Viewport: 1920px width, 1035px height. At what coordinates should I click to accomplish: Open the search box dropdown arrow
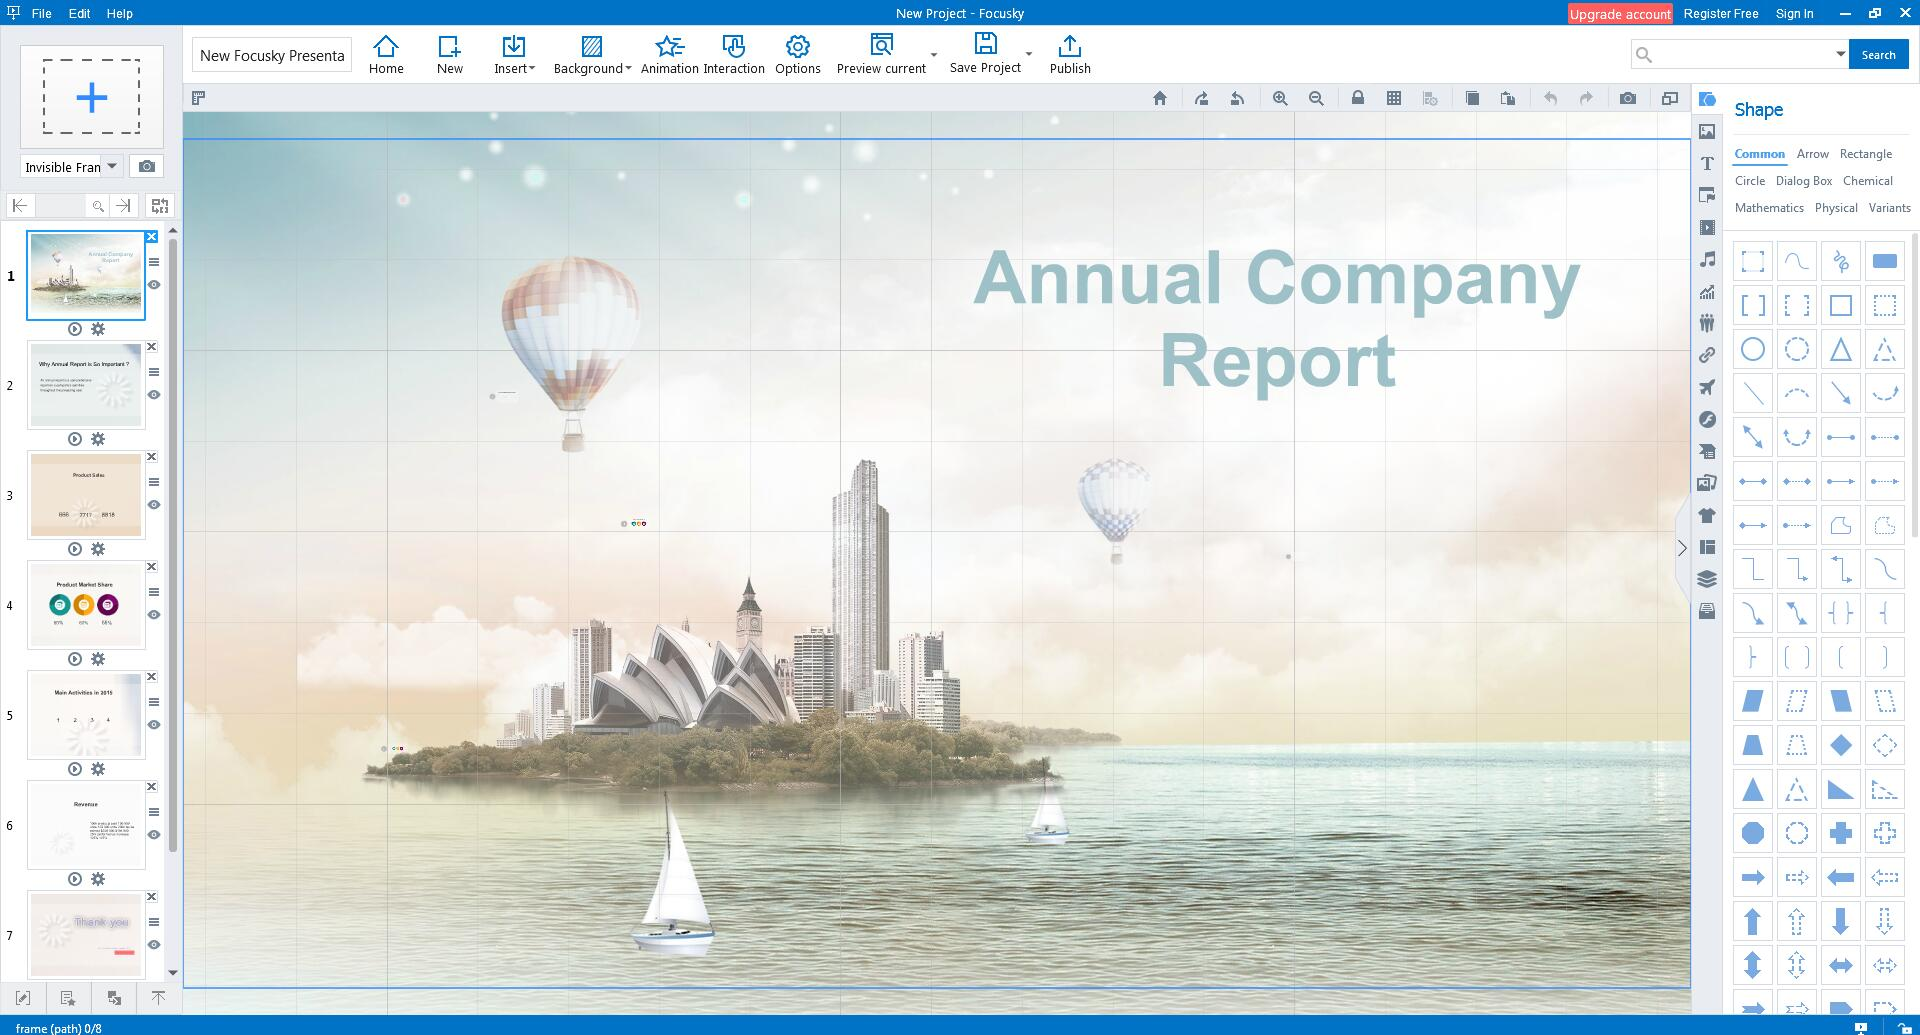[x=1839, y=54]
